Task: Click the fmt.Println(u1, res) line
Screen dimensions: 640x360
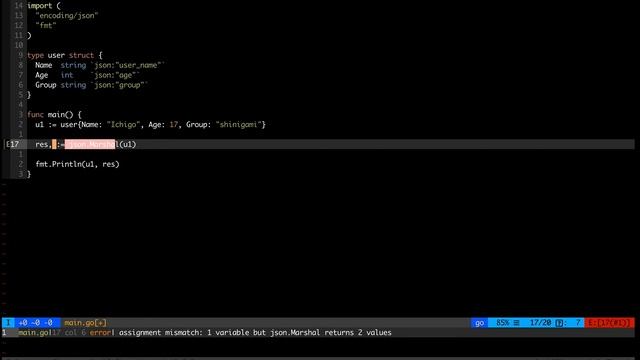Action: pyautogui.click(x=77, y=164)
